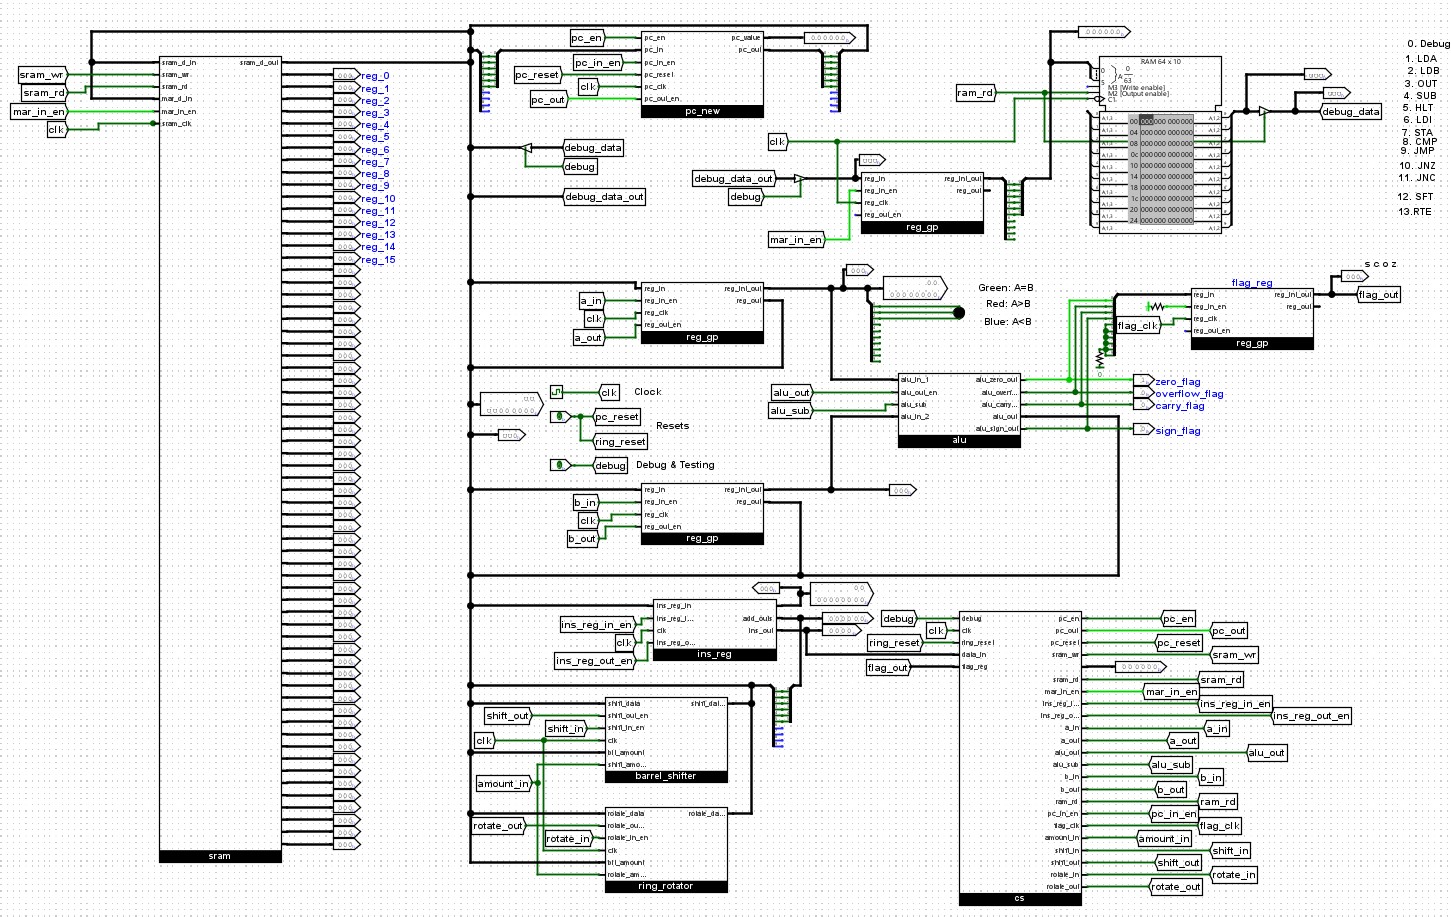Select the ring_rotator subcircuit block

pyautogui.click(x=666, y=850)
